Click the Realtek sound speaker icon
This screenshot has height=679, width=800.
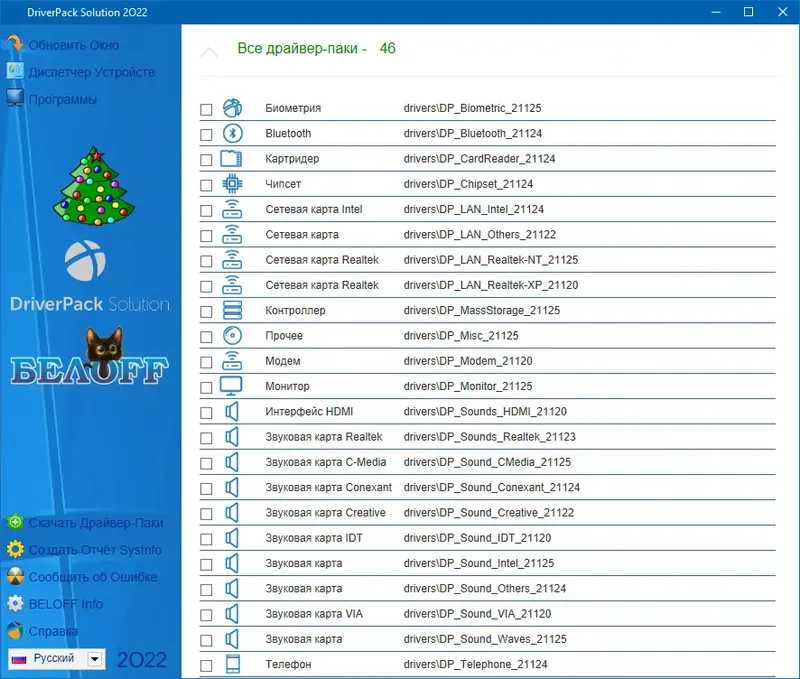pos(232,437)
